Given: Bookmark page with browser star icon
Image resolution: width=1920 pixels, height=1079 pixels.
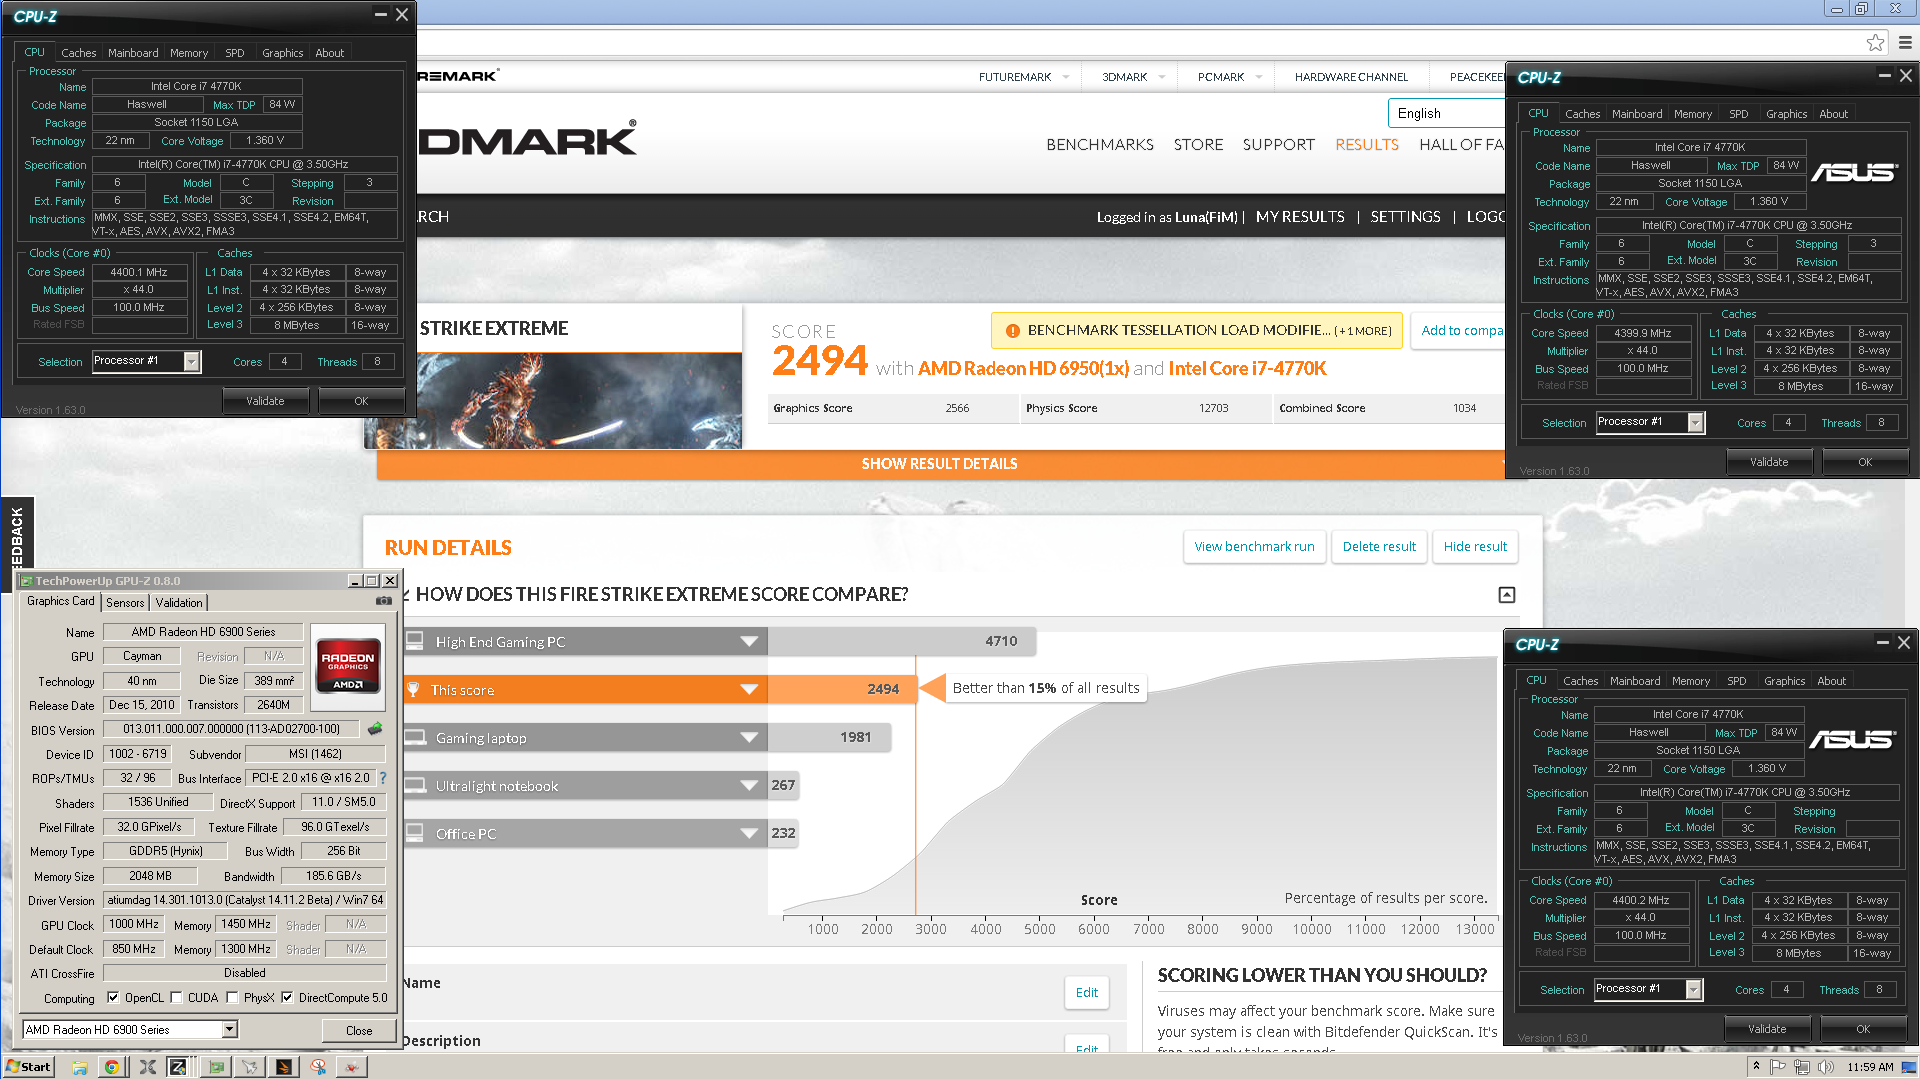Looking at the screenshot, I should coord(1875,42).
